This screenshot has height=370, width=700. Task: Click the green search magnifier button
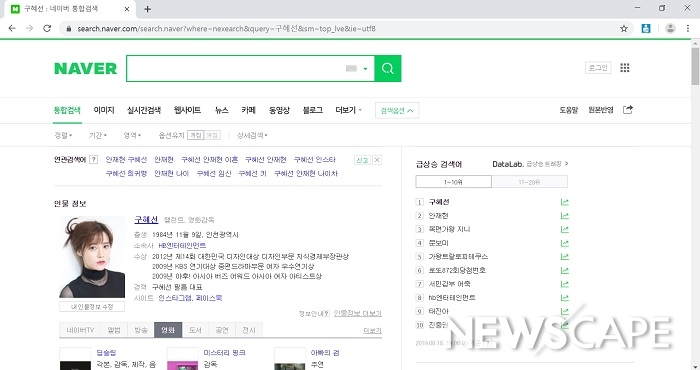(388, 68)
